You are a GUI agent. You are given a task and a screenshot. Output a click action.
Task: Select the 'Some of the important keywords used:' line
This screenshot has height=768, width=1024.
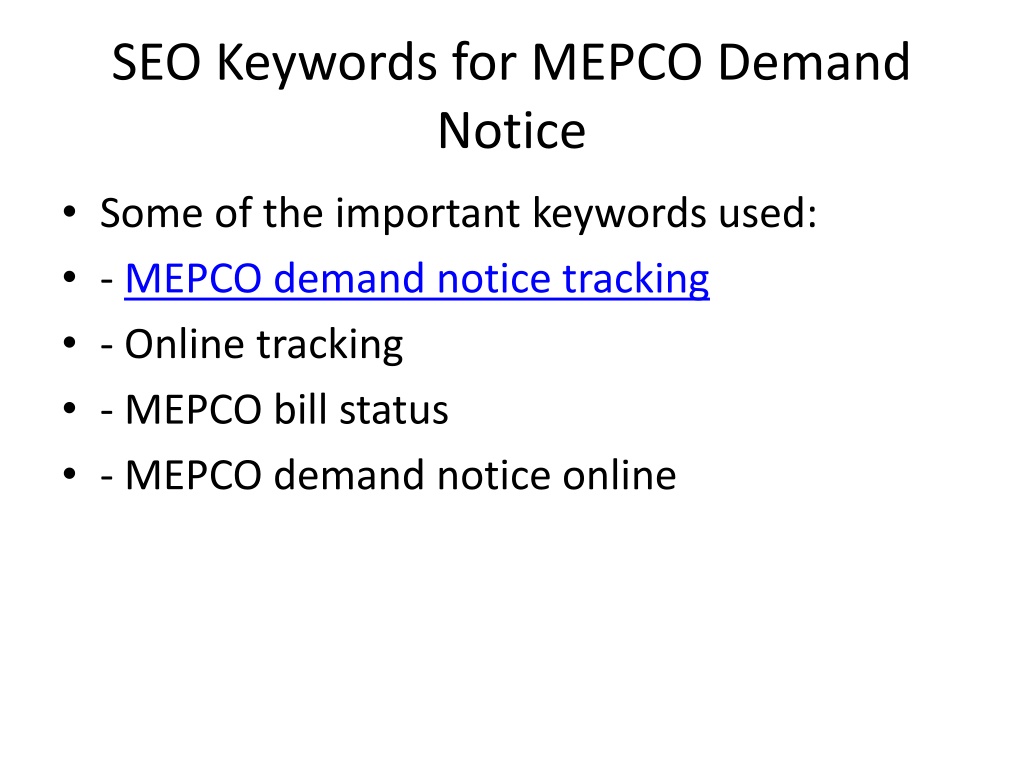click(458, 214)
